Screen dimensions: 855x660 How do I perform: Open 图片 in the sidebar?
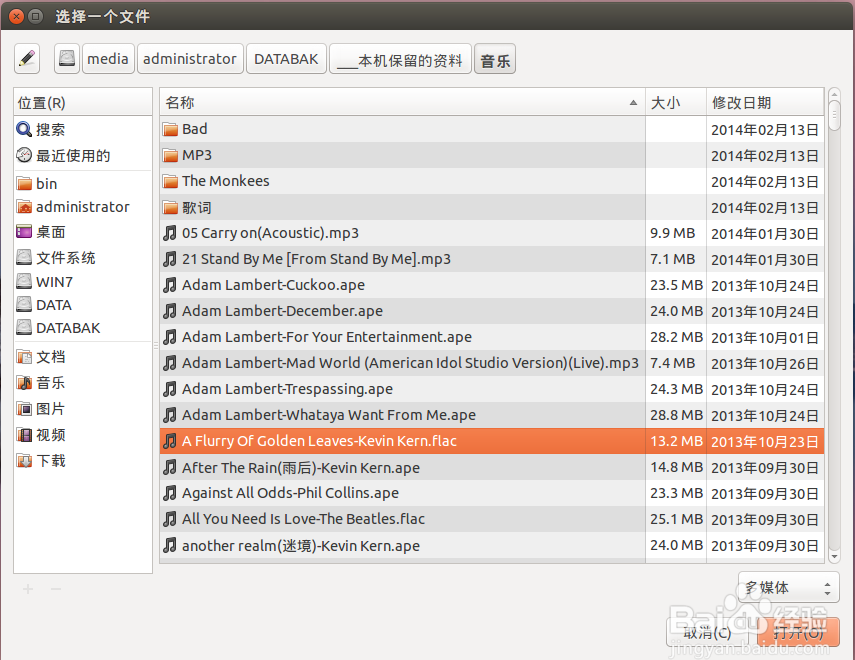pos(82,409)
